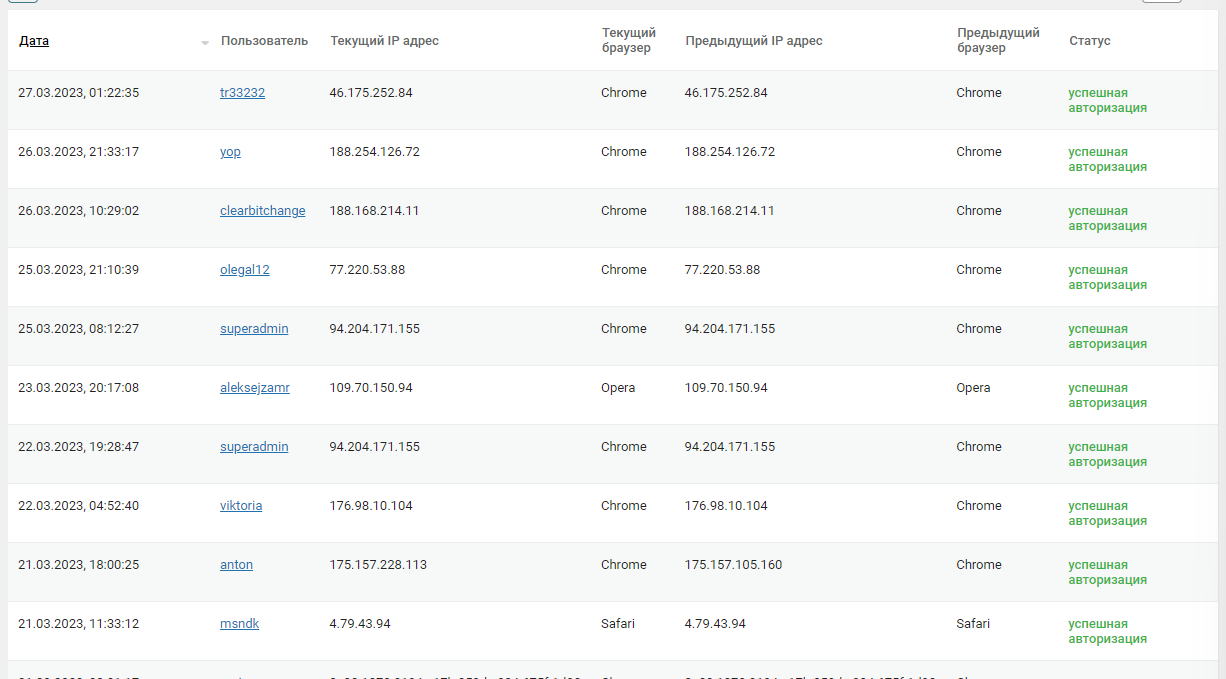Click Opera in the Текущий браузер column
Screen dimensions: 1226x679
click(x=618, y=388)
